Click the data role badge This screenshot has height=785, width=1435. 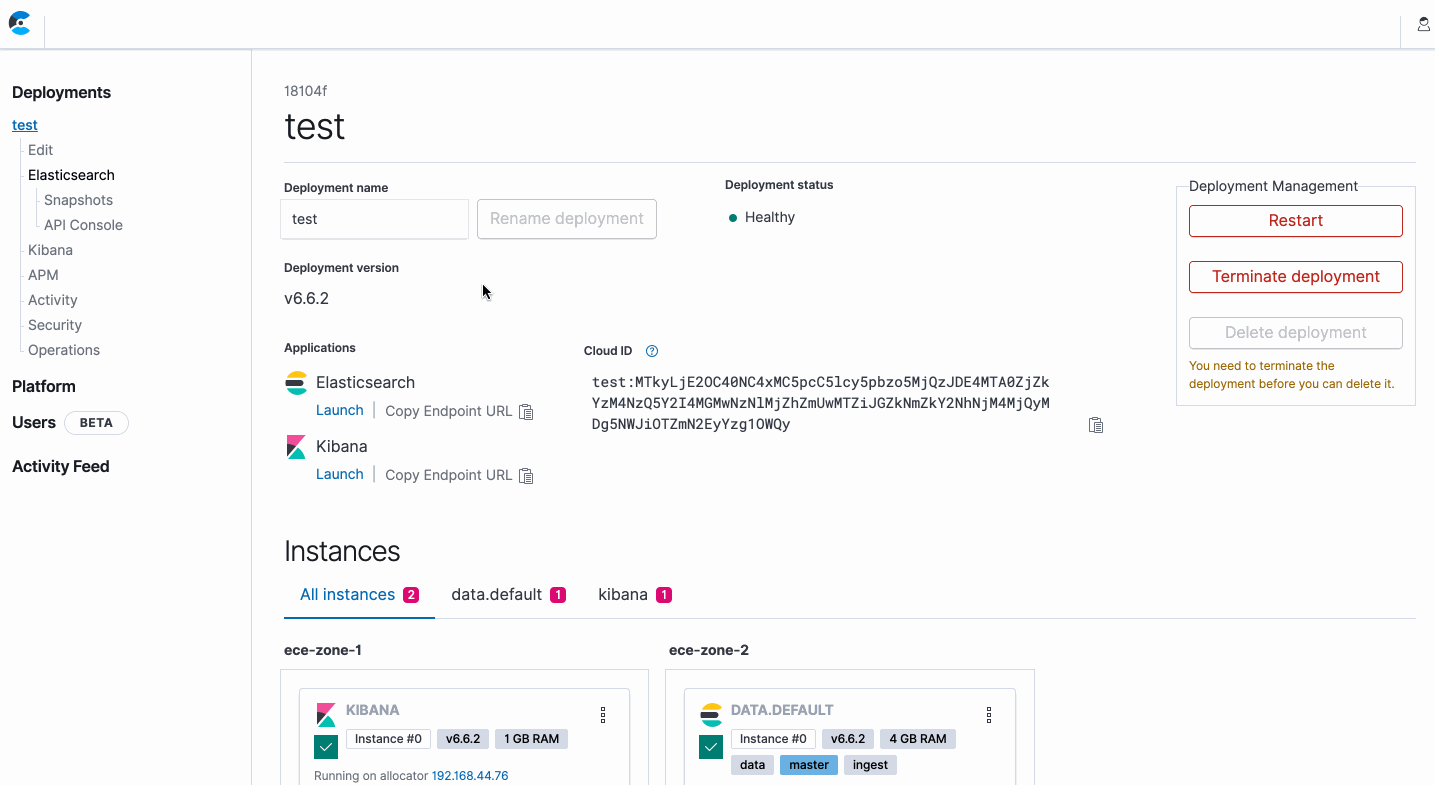753,765
